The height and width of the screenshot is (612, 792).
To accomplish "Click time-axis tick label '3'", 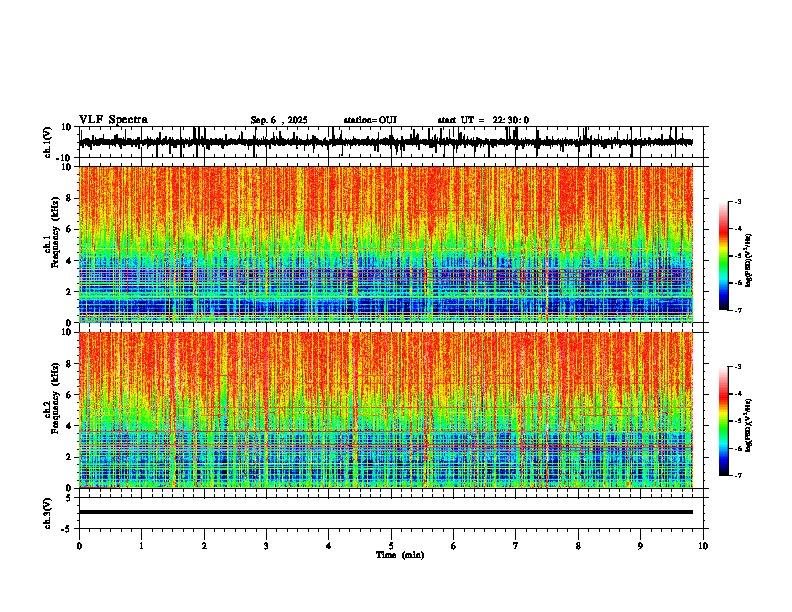I will (x=266, y=546).
